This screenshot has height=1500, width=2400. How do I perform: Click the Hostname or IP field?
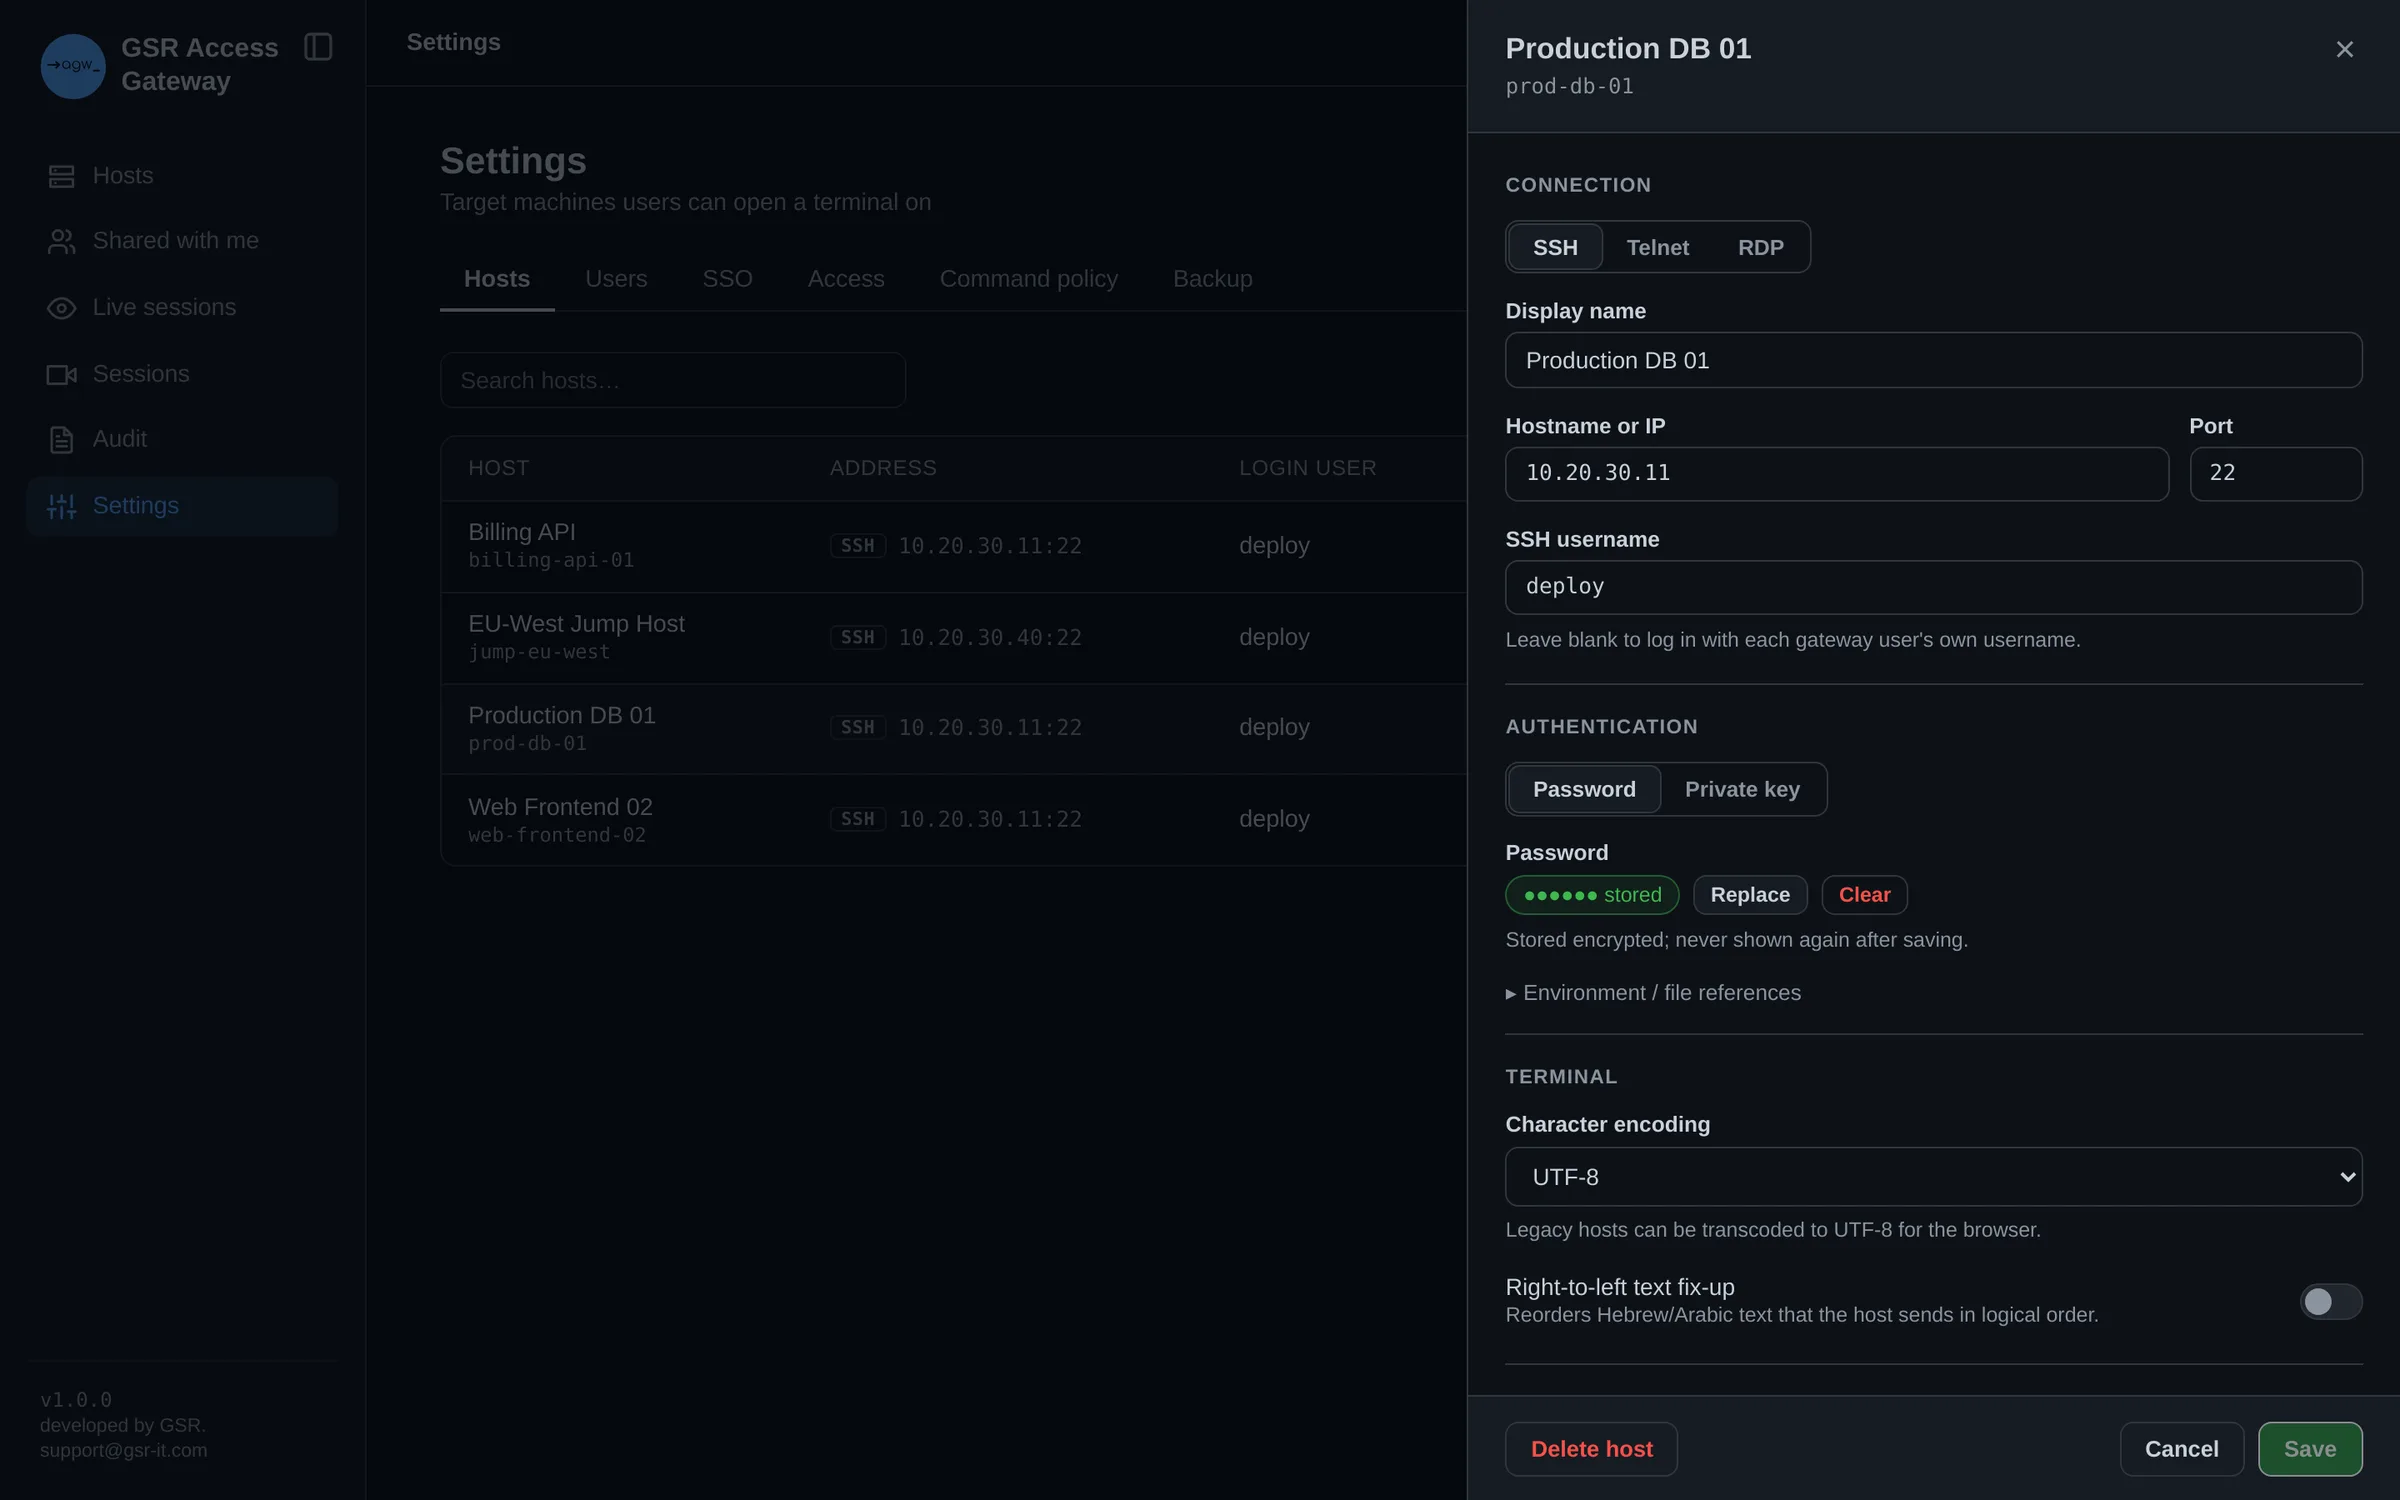click(x=1837, y=473)
